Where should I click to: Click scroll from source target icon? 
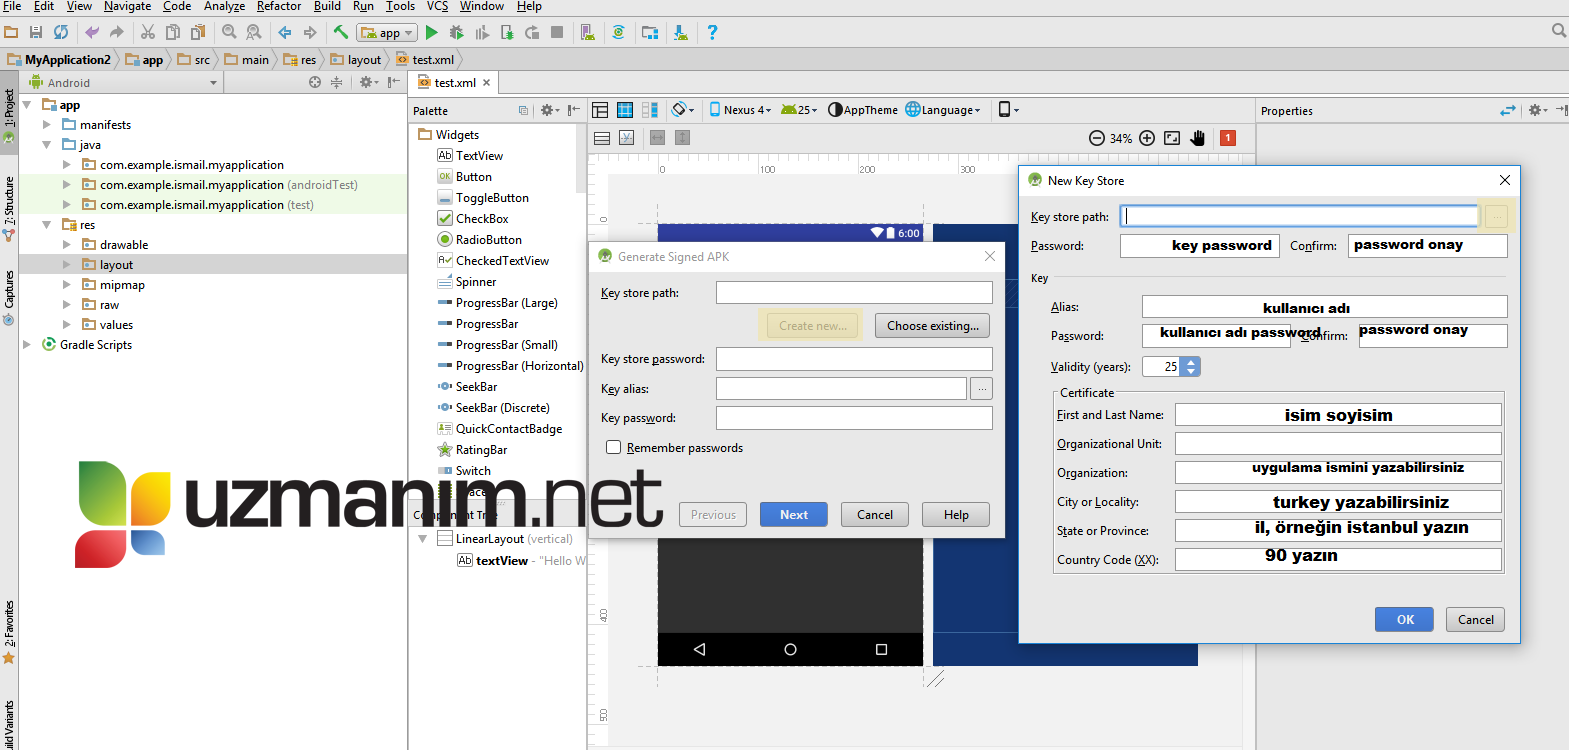pyautogui.click(x=315, y=83)
